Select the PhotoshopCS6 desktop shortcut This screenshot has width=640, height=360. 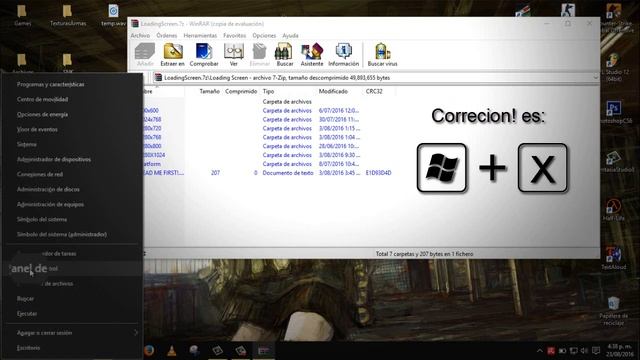click(614, 113)
